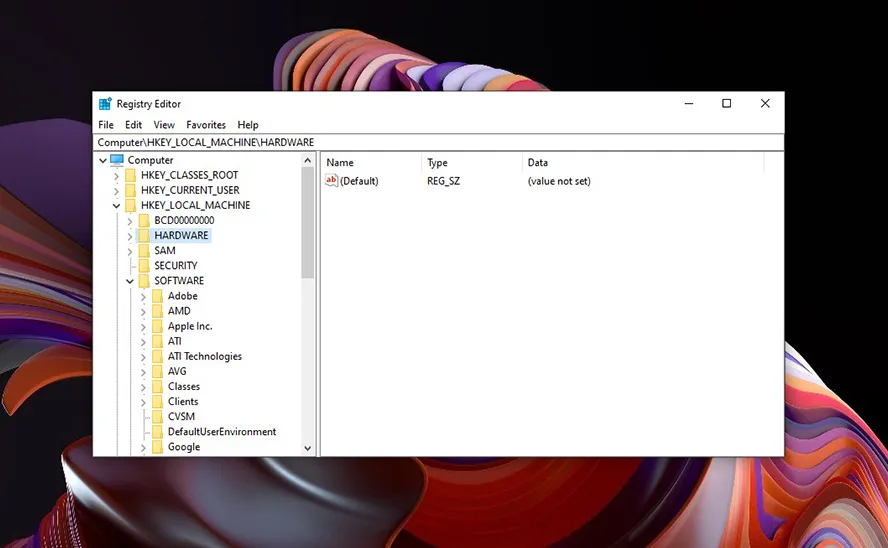Collapse the HKEY_LOCAL_MACHINE branch
The height and width of the screenshot is (548, 888).
click(116, 206)
